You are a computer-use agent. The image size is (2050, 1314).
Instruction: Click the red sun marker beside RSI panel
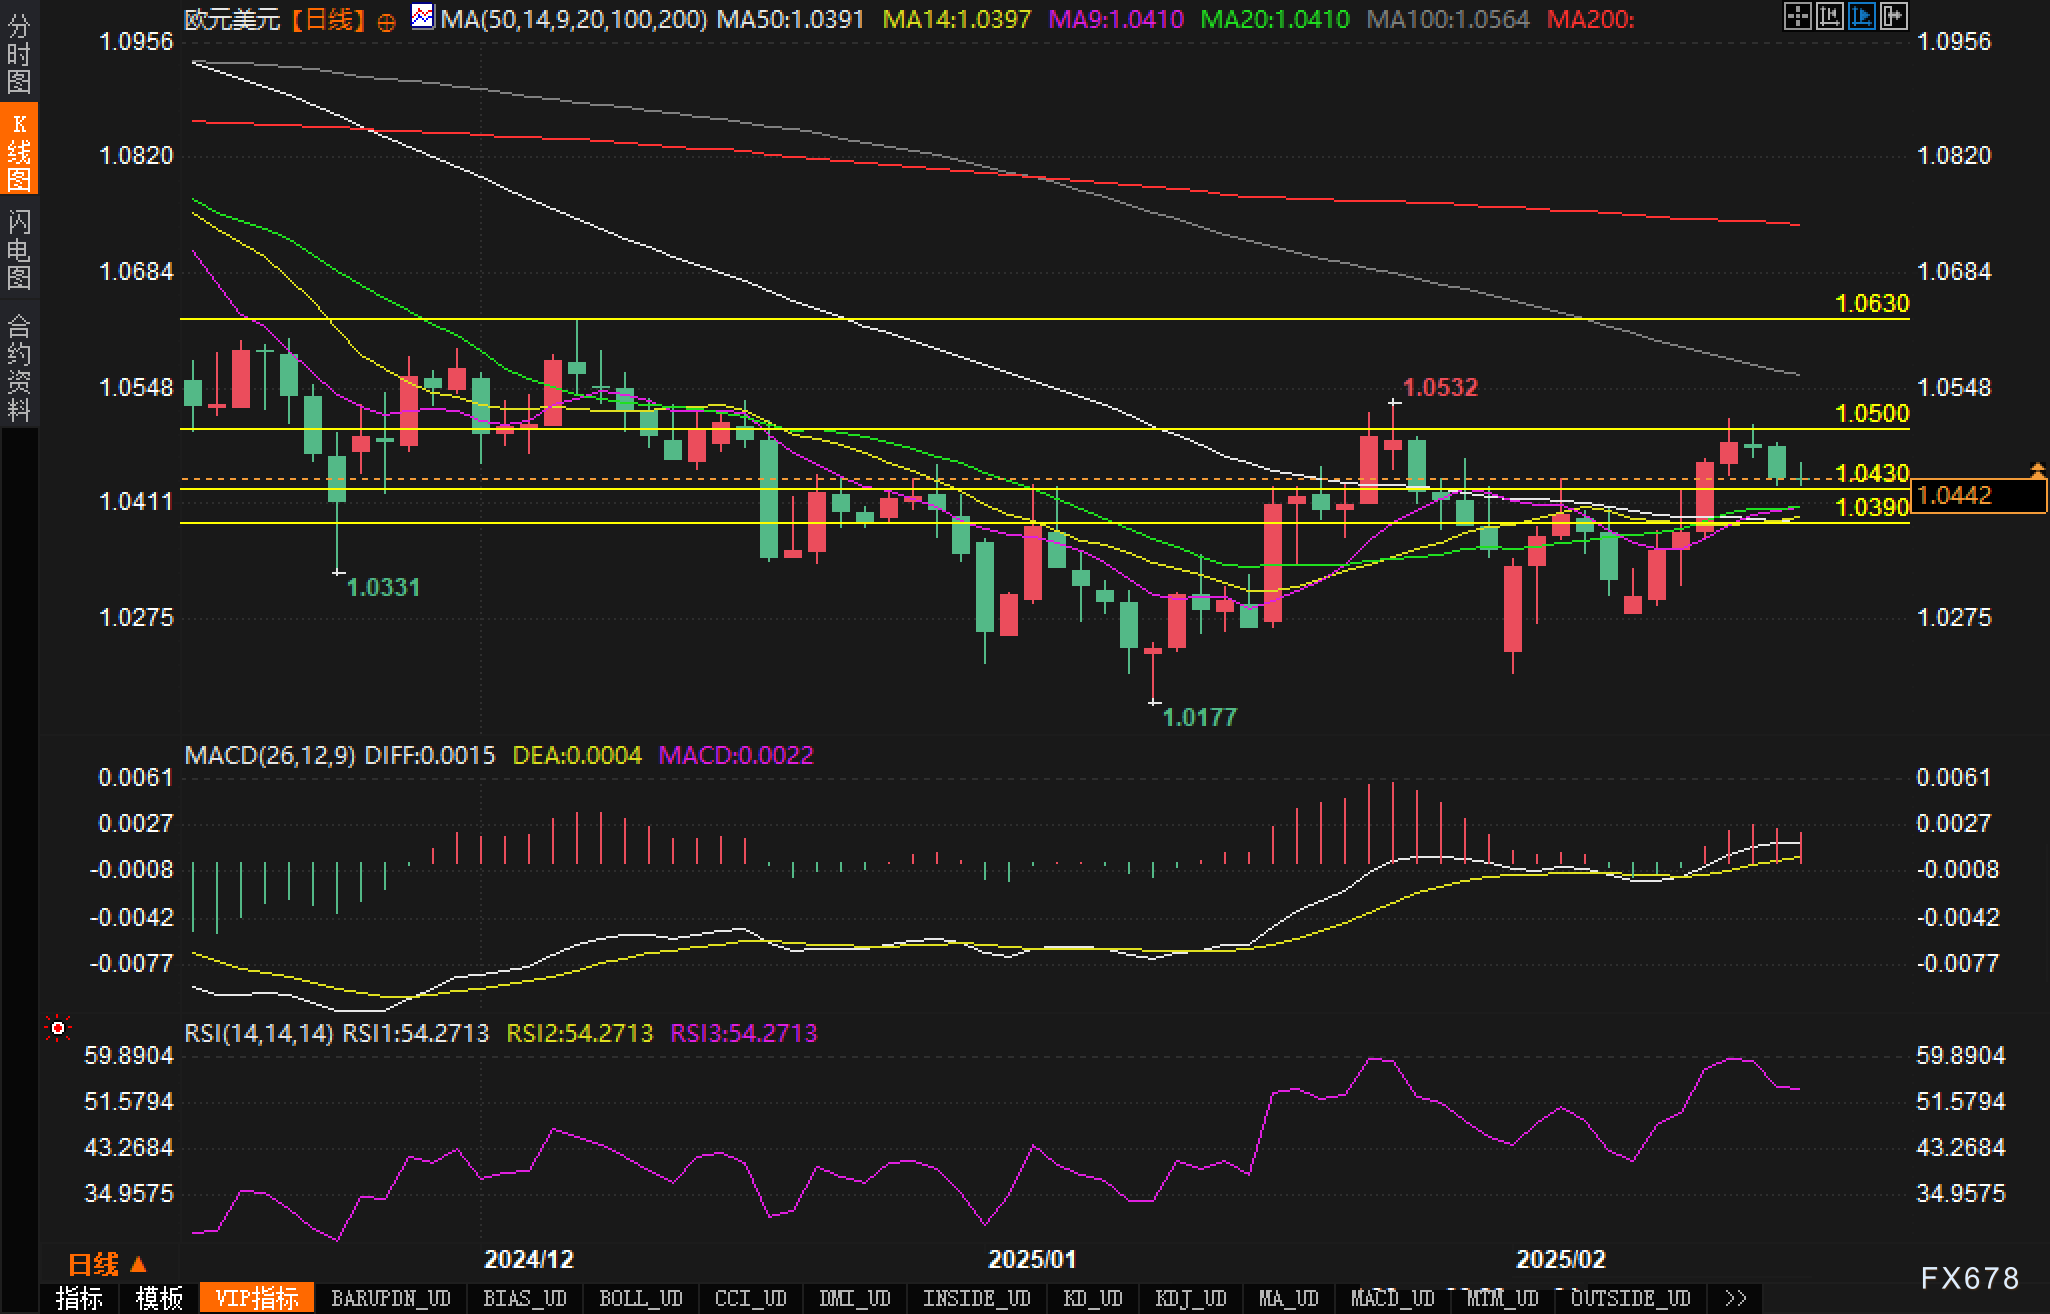tap(58, 1029)
